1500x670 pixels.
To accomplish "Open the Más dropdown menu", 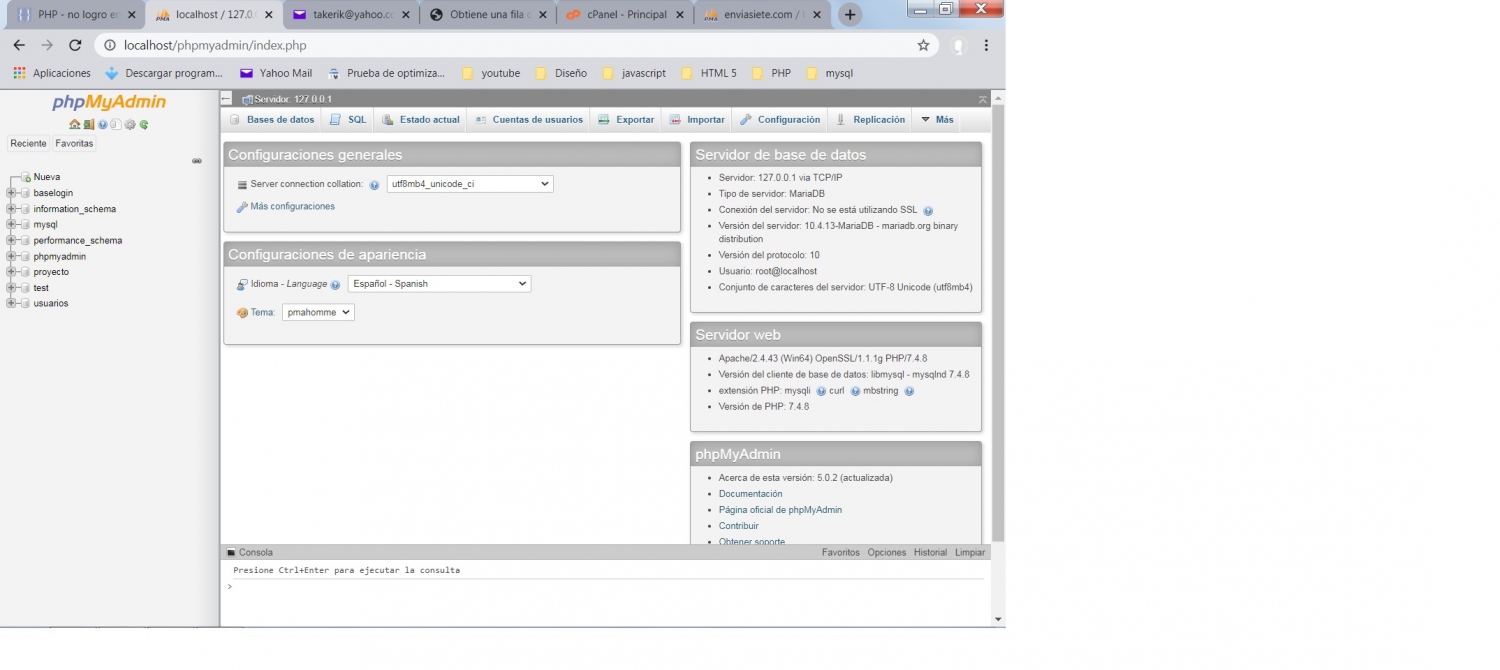I will point(937,120).
